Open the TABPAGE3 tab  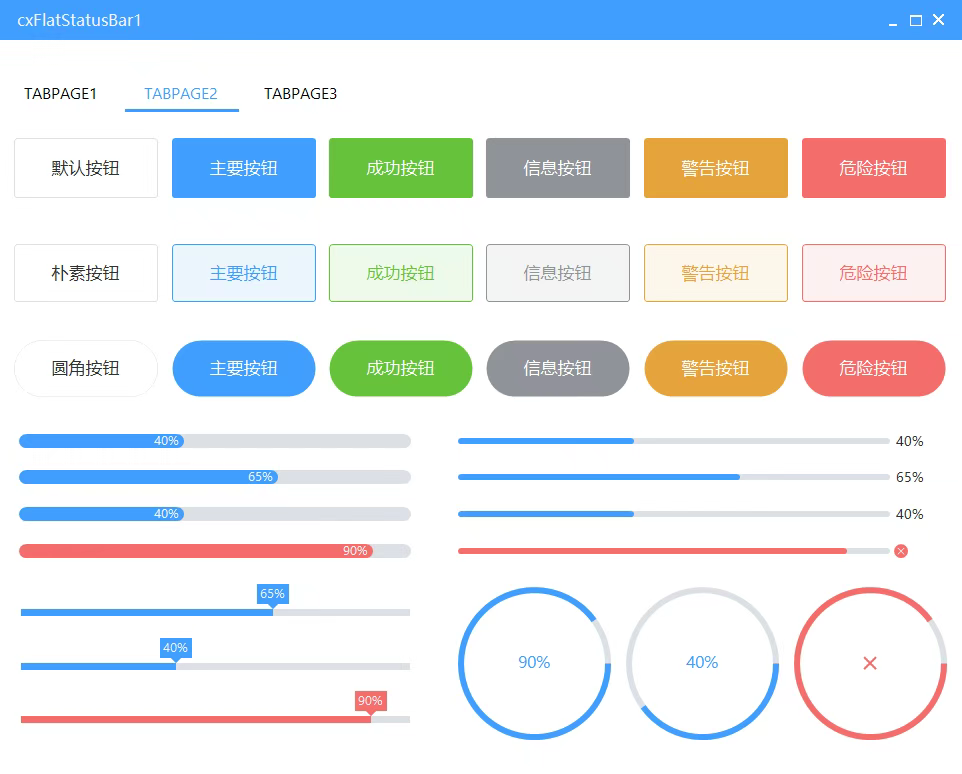click(x=300, y=94)
